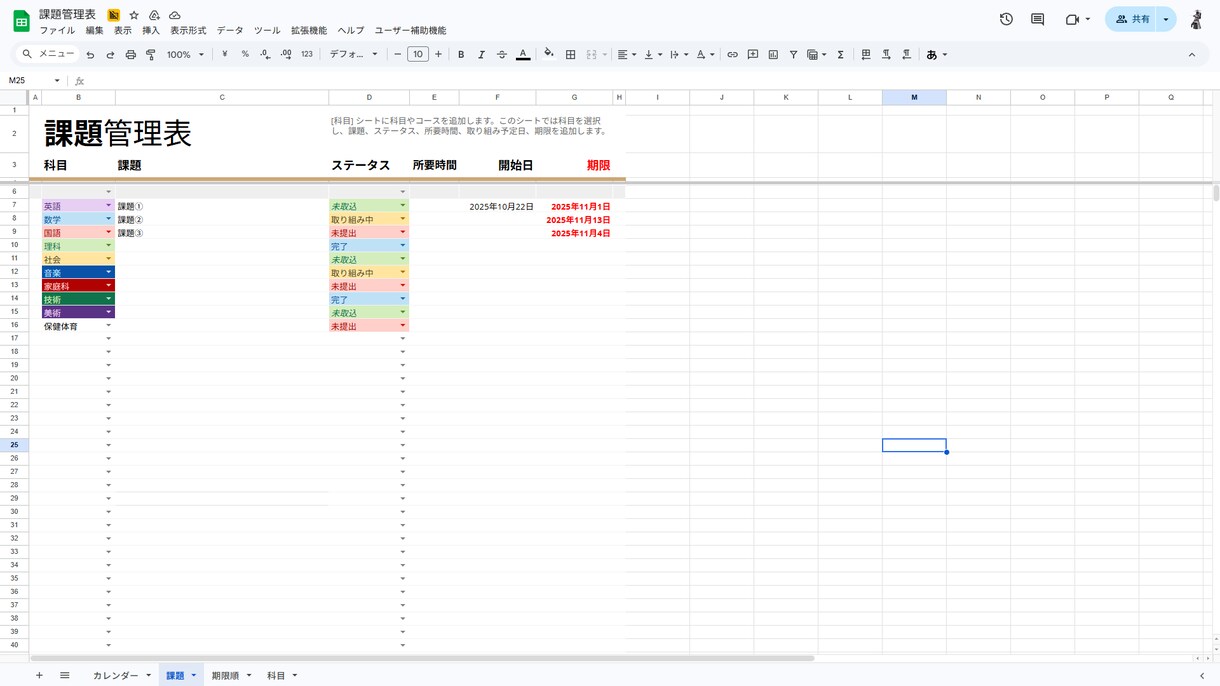Check the cloud save status icon
This screenshot has width=1220, height=686.
pyautogui.click(x=175, y=15)
